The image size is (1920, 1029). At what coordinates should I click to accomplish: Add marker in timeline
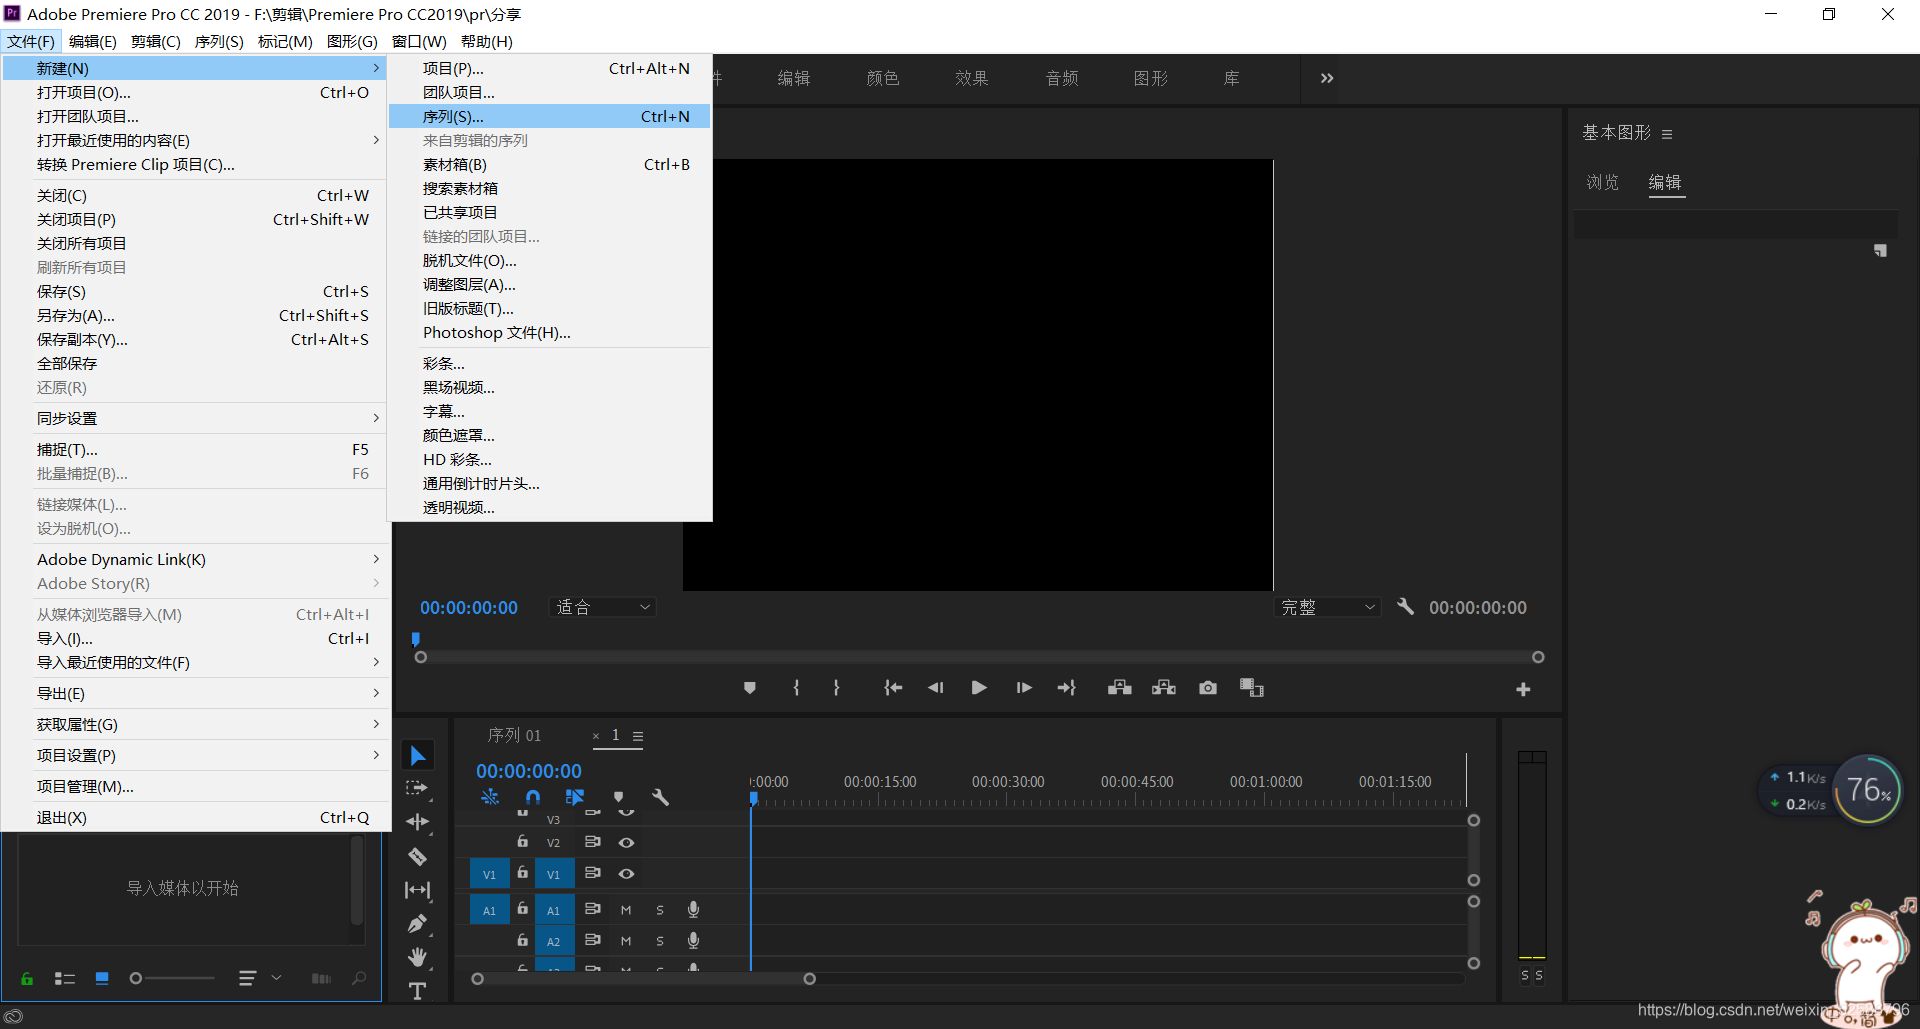pos(619,797)
